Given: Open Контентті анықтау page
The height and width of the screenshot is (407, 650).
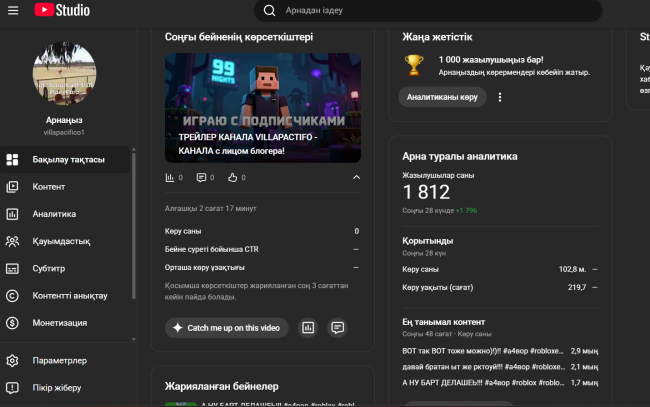Looking at the screenshot, I should pos(65,296).
